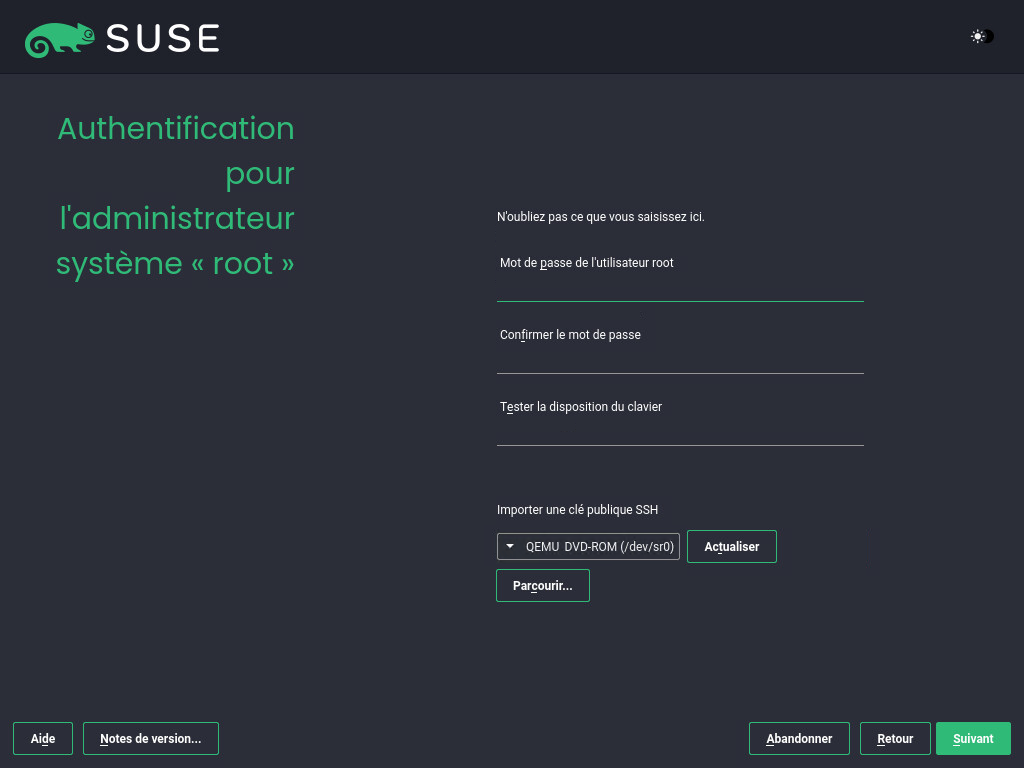Click Abandonner to abort installation
1024x768 pixels.
(x=799, y=739)
